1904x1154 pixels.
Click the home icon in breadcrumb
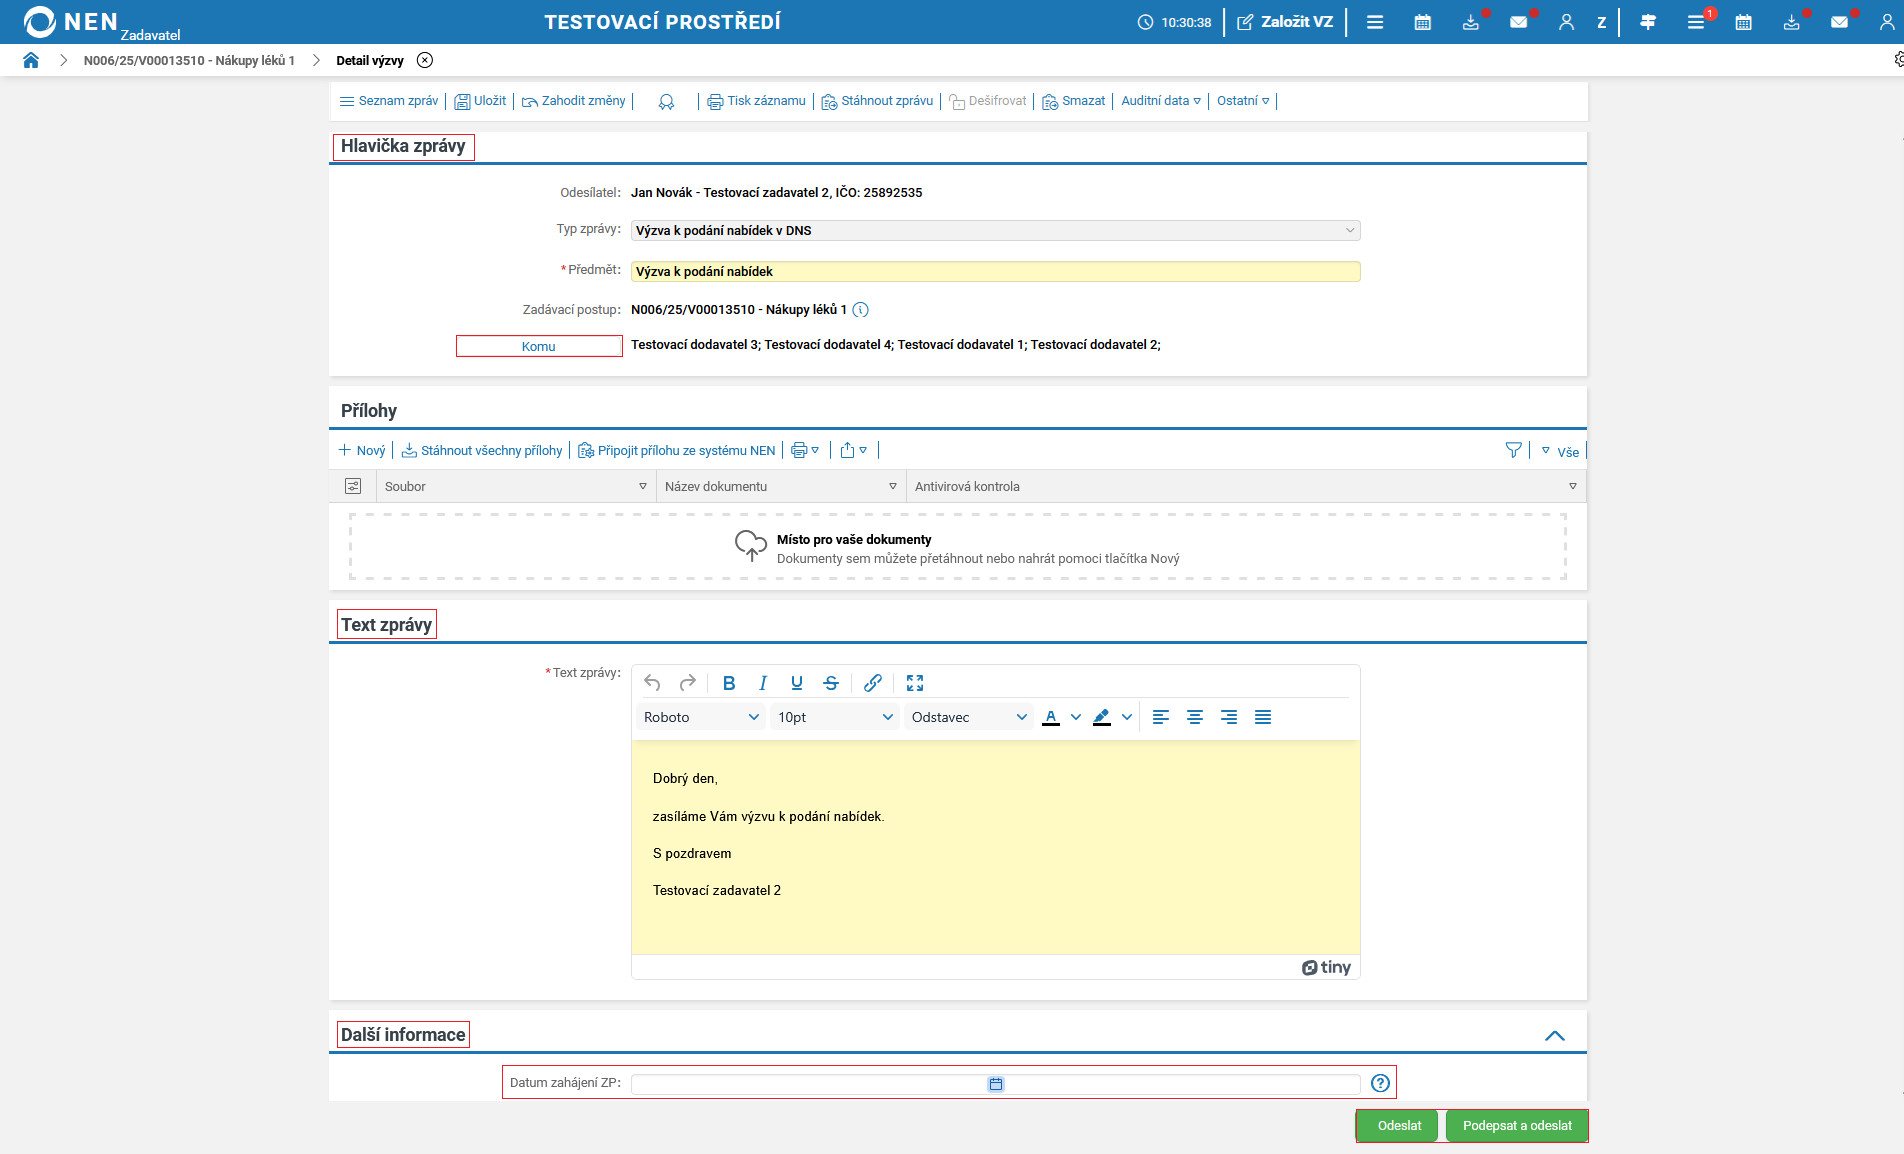click(31, 60)
